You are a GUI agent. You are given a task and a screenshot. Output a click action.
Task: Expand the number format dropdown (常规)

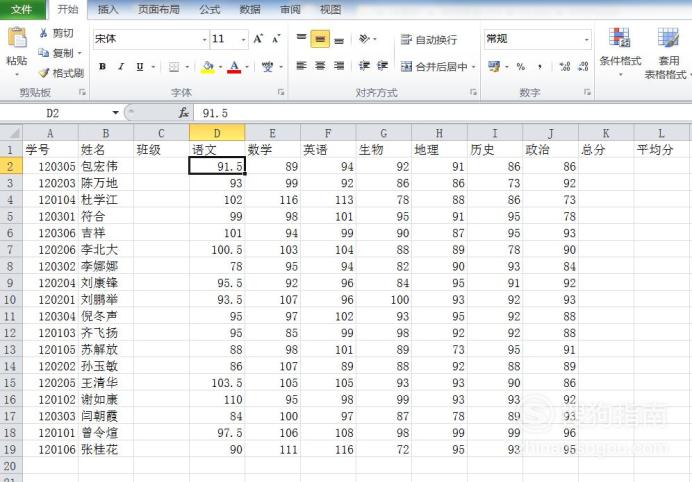click(x=587, y=40)
